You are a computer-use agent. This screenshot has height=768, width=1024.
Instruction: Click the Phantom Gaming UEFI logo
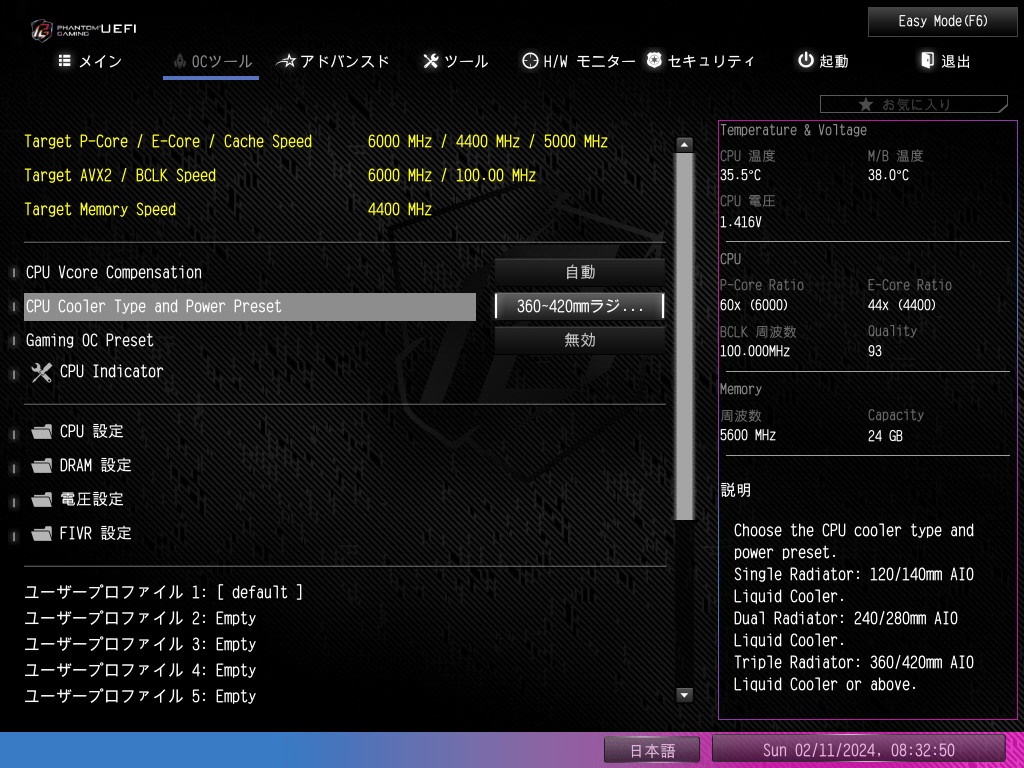click(x=84, y=30)
